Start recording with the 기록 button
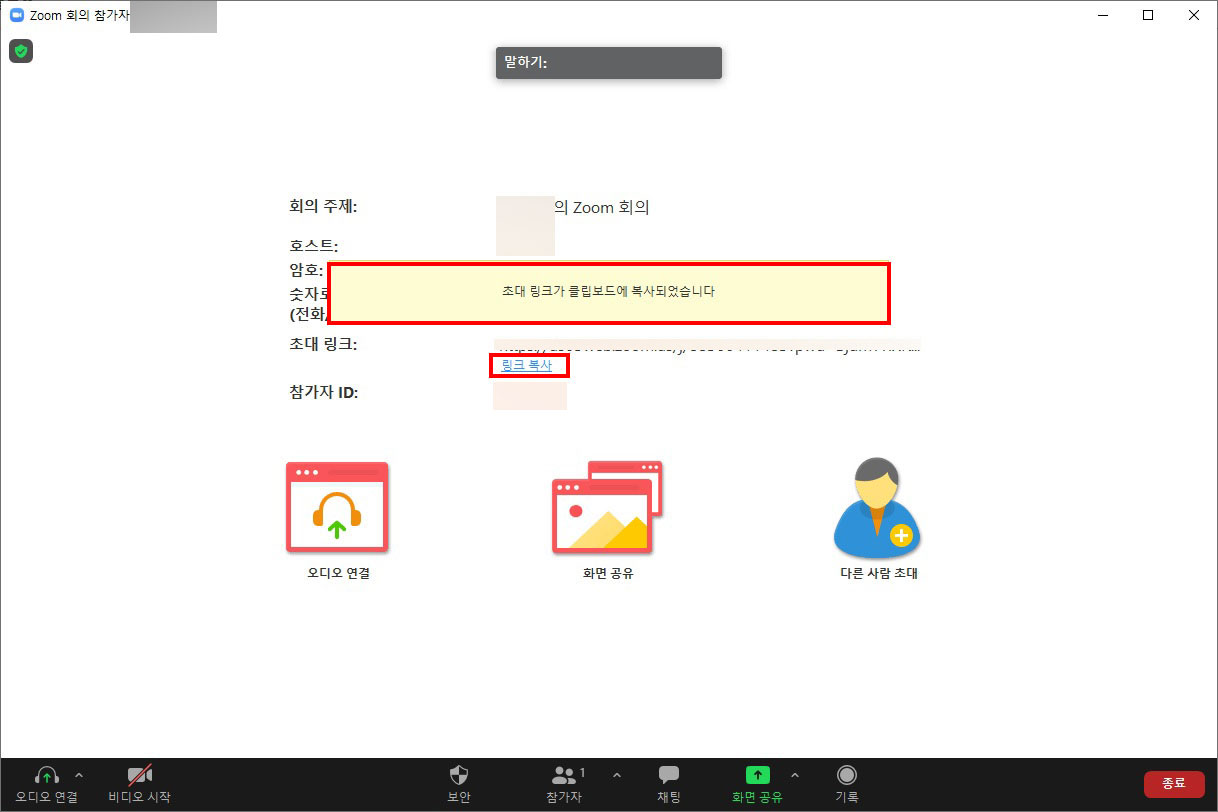 pos(847,783)
